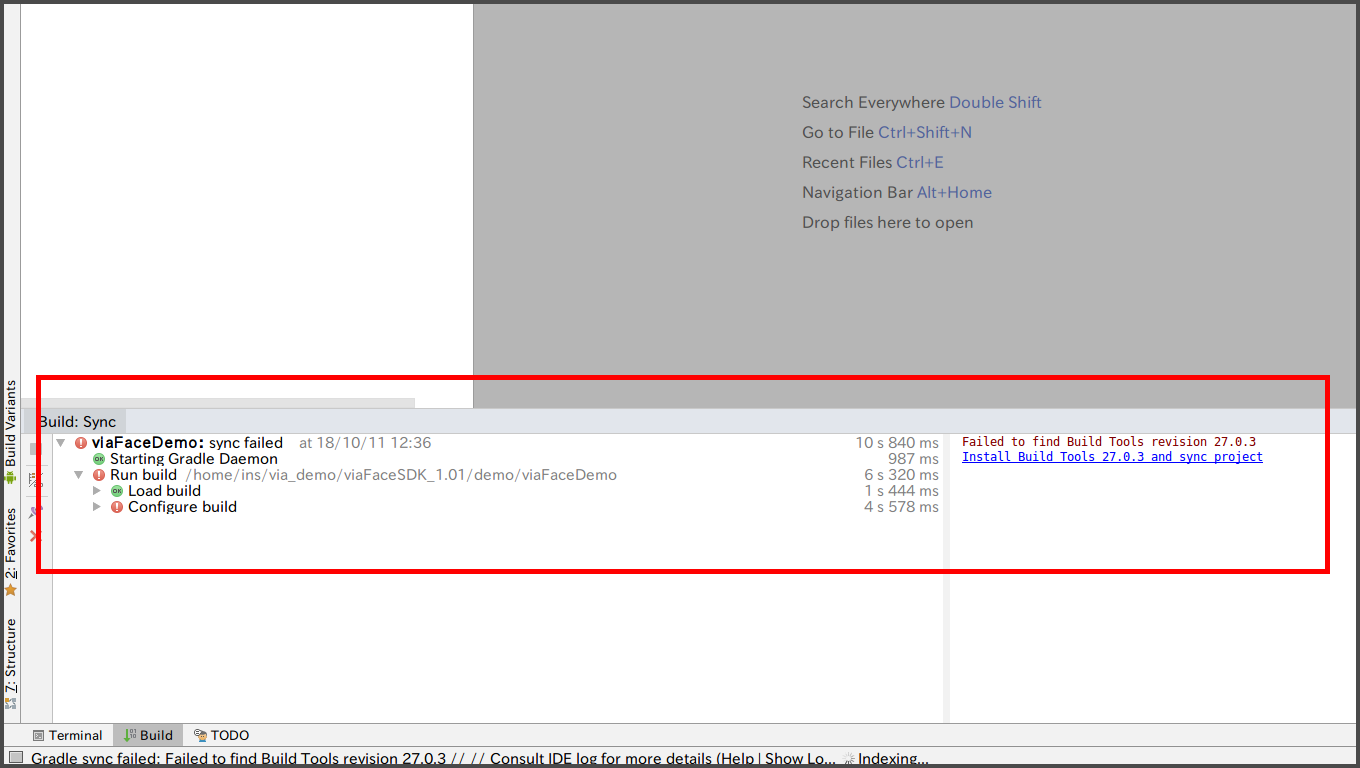The width and height of the screenshot is (1360, 768).
Task: Click green OK icon beside Load build
Action: click(117, 491)
